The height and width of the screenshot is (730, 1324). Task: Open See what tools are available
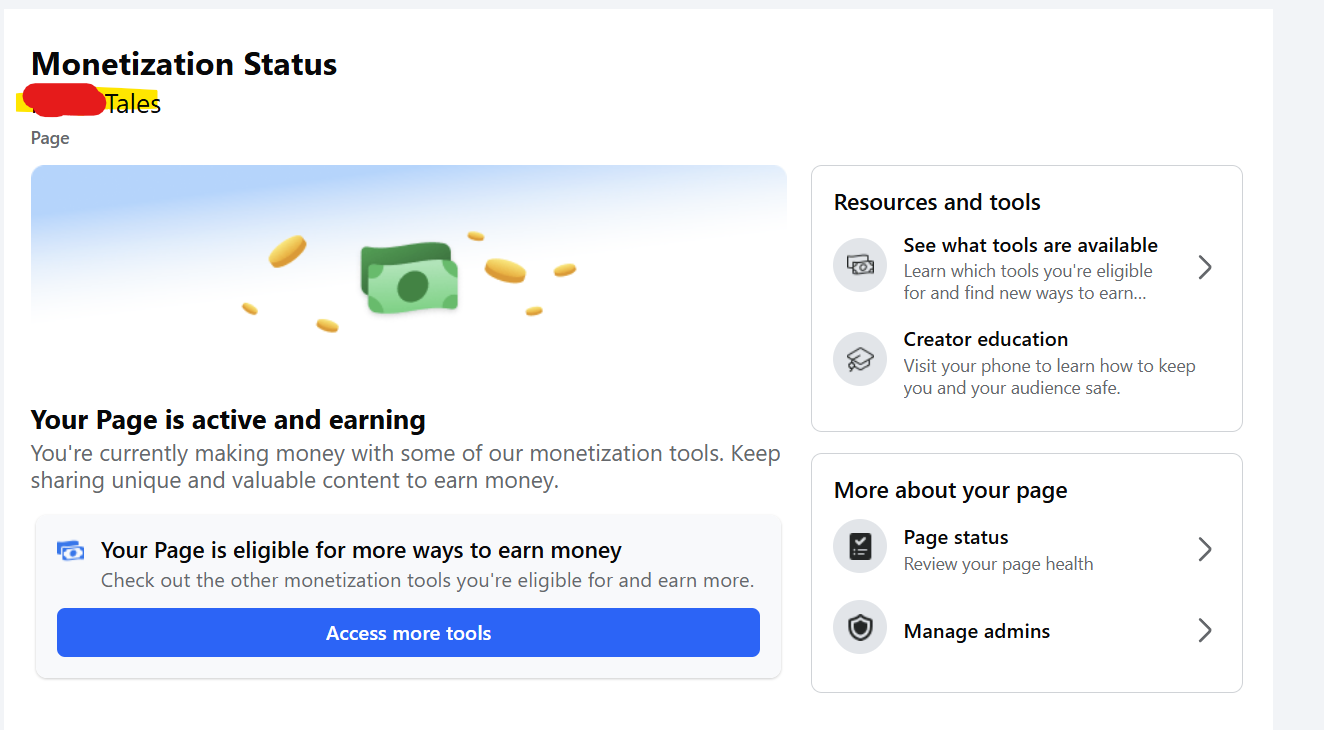[1027, 268]
